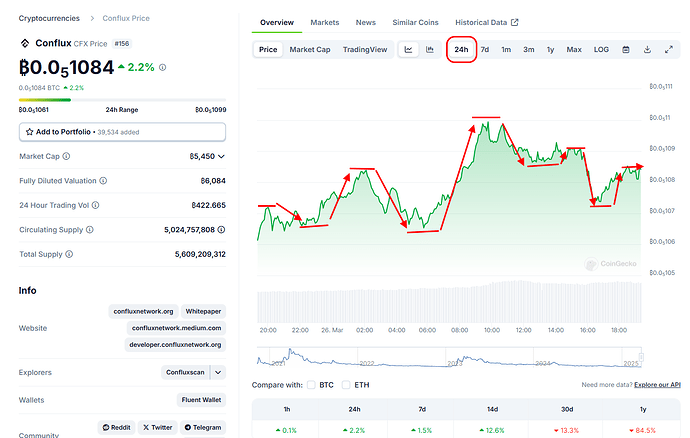Toggle LOG scale on the chart
Viewport: 690px width, 438px height.
601,50
